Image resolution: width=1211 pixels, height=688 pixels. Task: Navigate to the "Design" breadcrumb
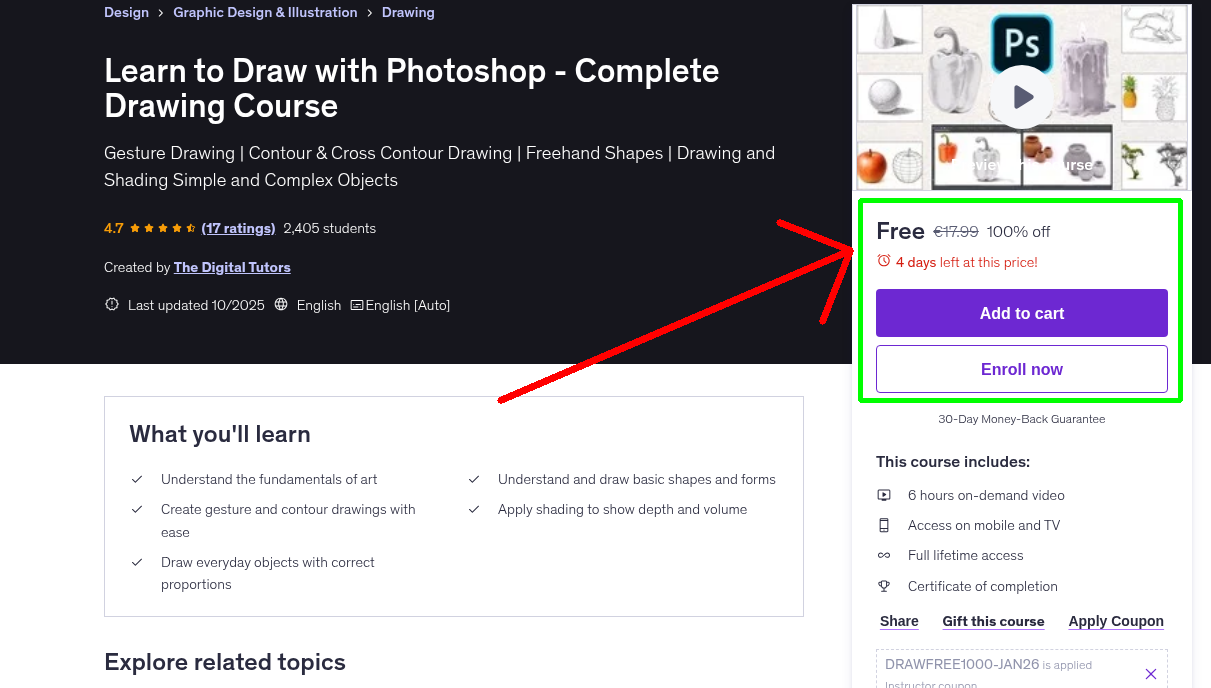point(126,12)
